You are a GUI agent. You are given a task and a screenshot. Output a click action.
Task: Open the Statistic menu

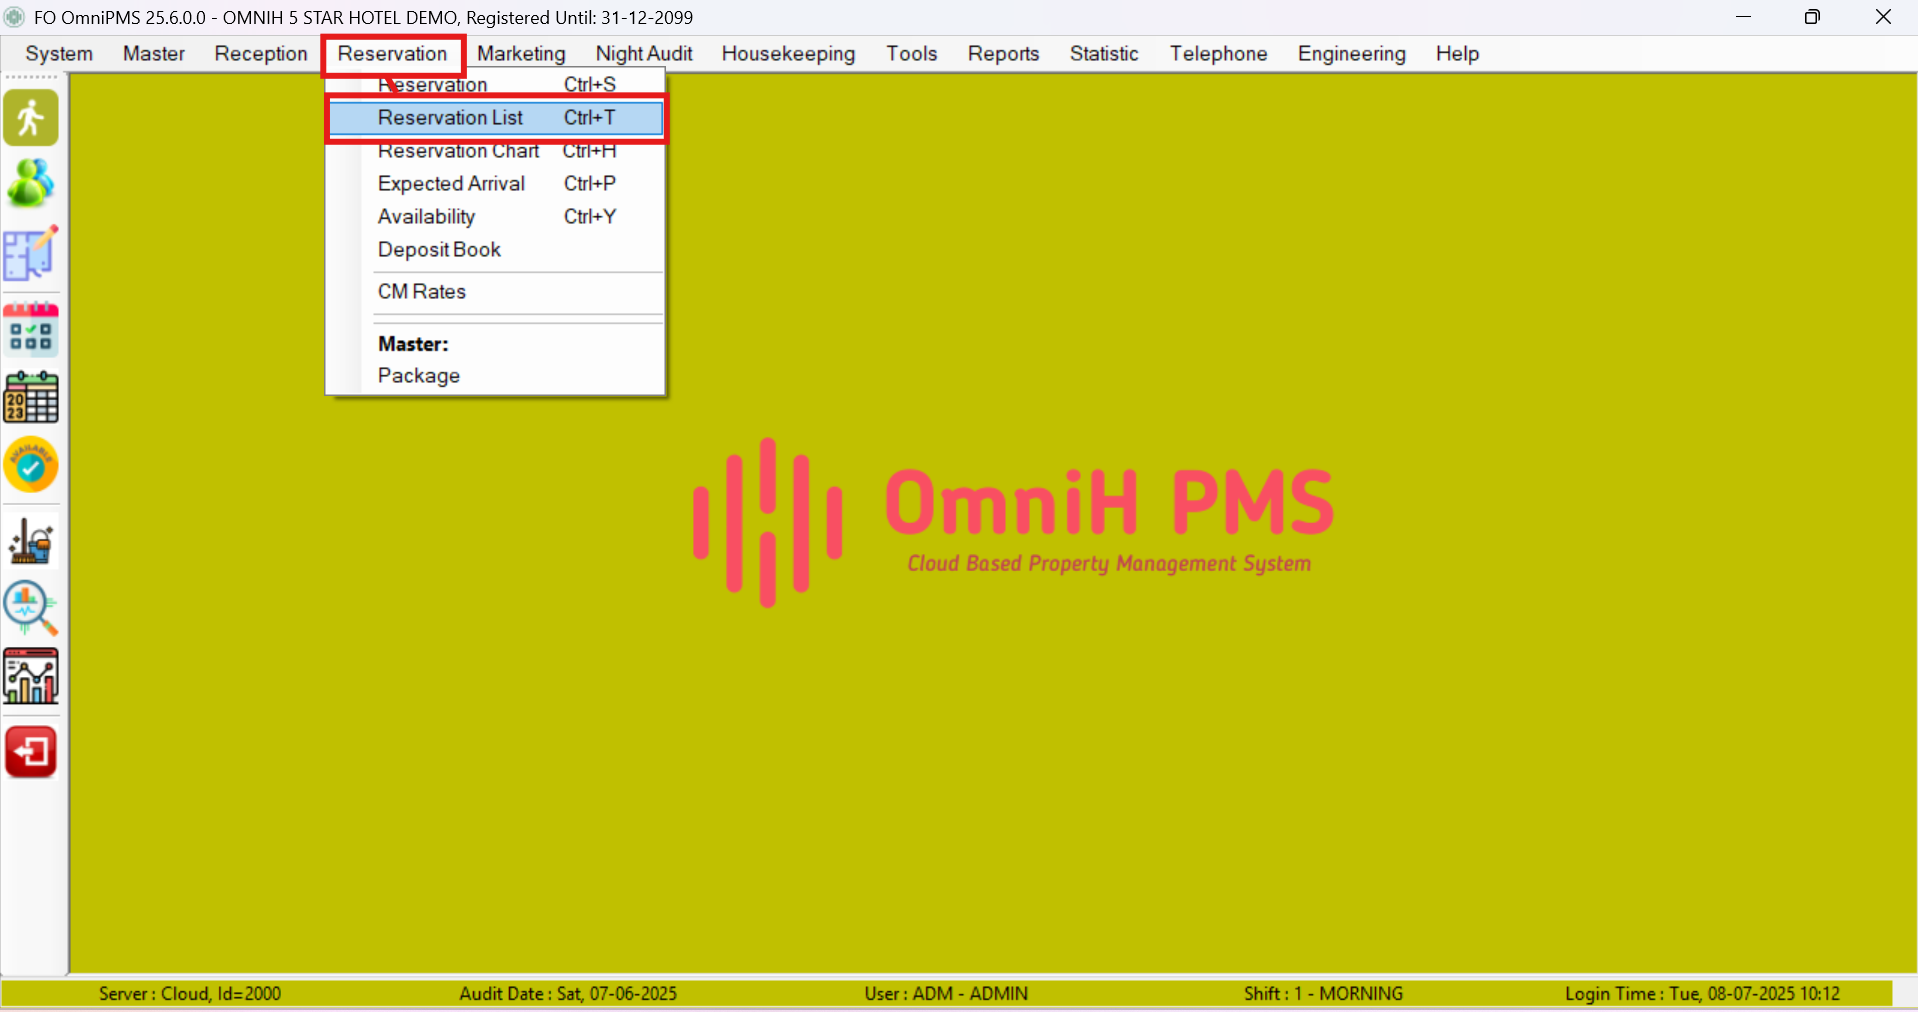(x=1104, y=54)
